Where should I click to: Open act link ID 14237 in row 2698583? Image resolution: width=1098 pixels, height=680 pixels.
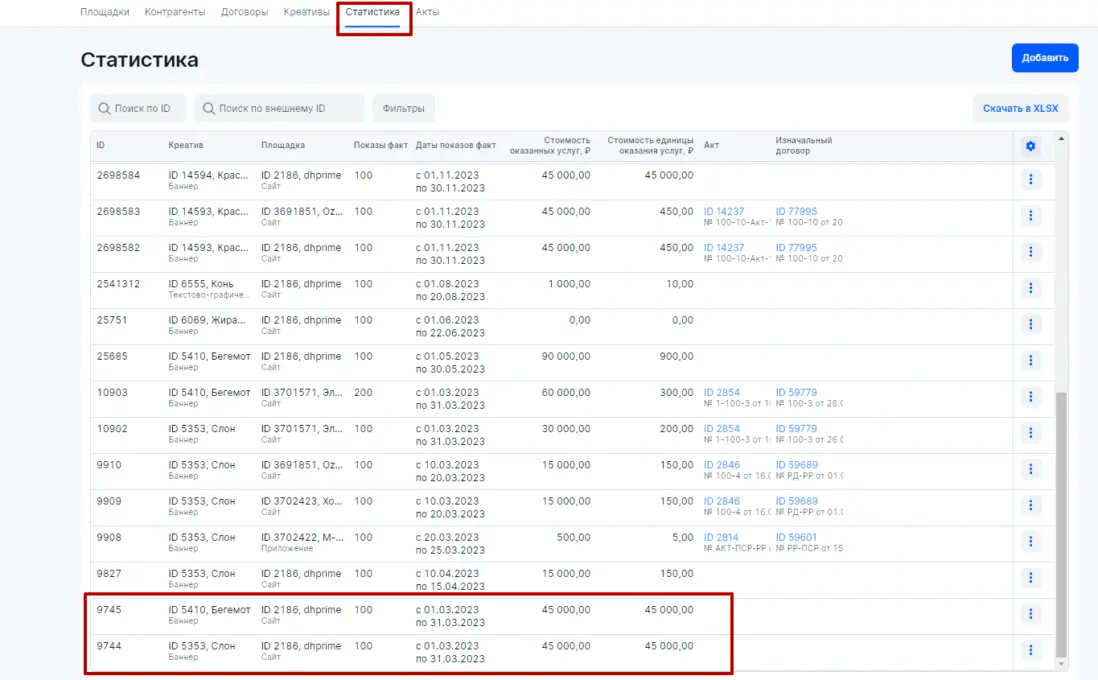coord(724,211)
